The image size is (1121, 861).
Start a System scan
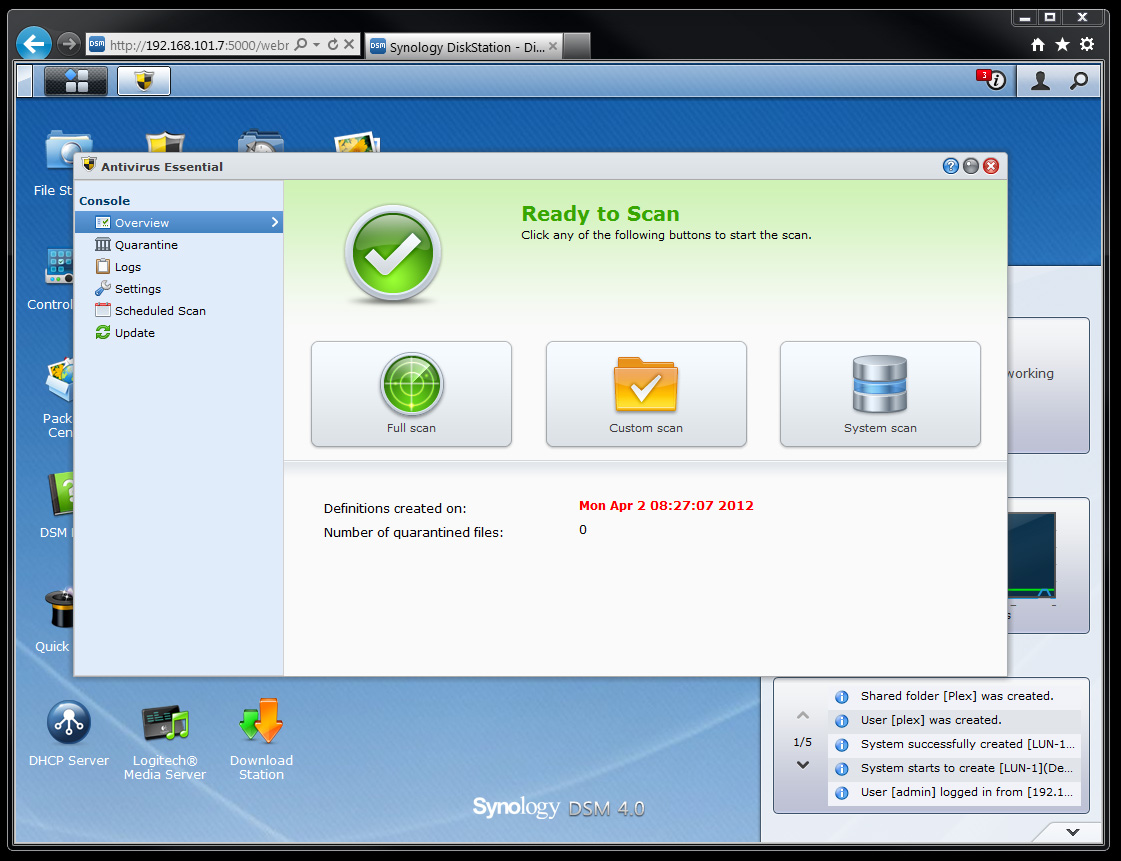click(x=880, y=394)
